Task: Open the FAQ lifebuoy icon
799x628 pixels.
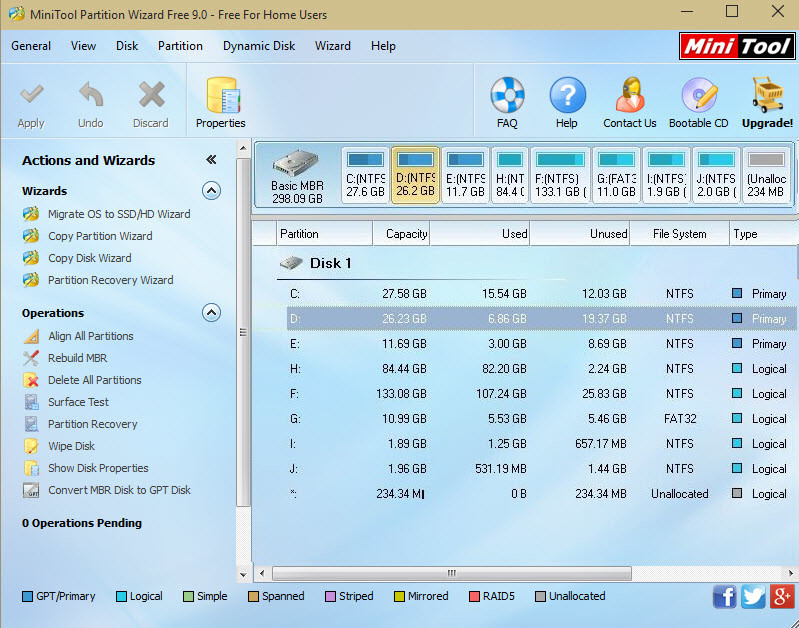Action: pyautogui.click(x=507, y=97)
